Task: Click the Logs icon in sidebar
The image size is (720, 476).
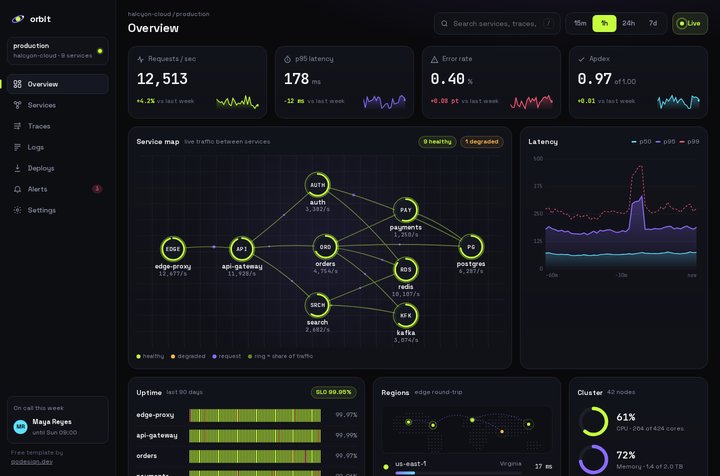Action: [x=17, y=147]
